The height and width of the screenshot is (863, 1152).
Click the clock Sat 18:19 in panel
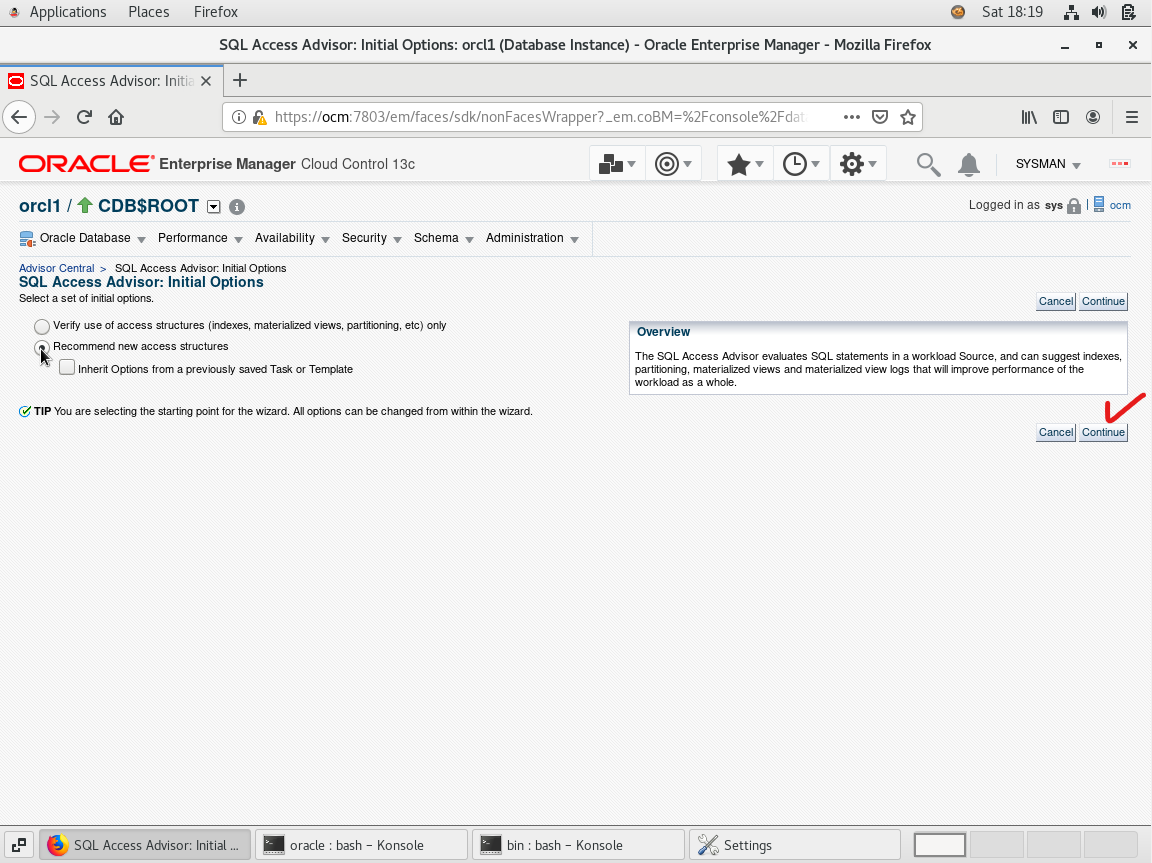[x=1012, y=12]
